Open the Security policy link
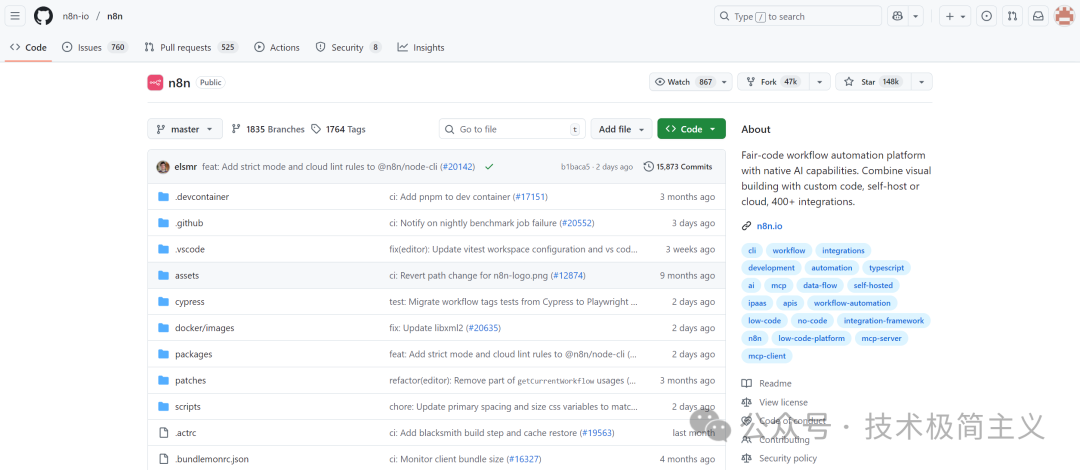1080x470 pixels. tap(787, 458)
